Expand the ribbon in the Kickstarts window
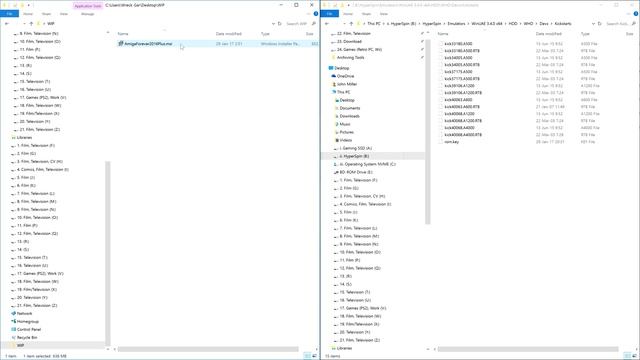 (x=629, y=14)
